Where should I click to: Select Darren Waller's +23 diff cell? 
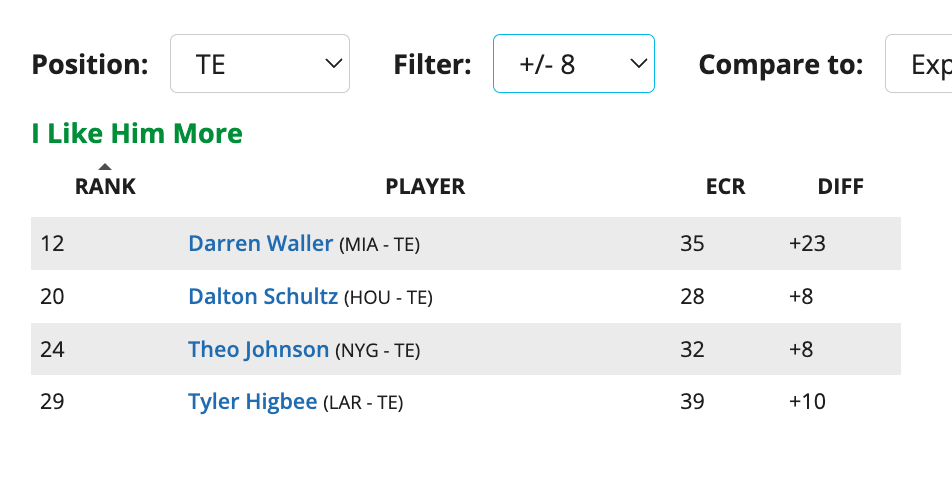807,243
